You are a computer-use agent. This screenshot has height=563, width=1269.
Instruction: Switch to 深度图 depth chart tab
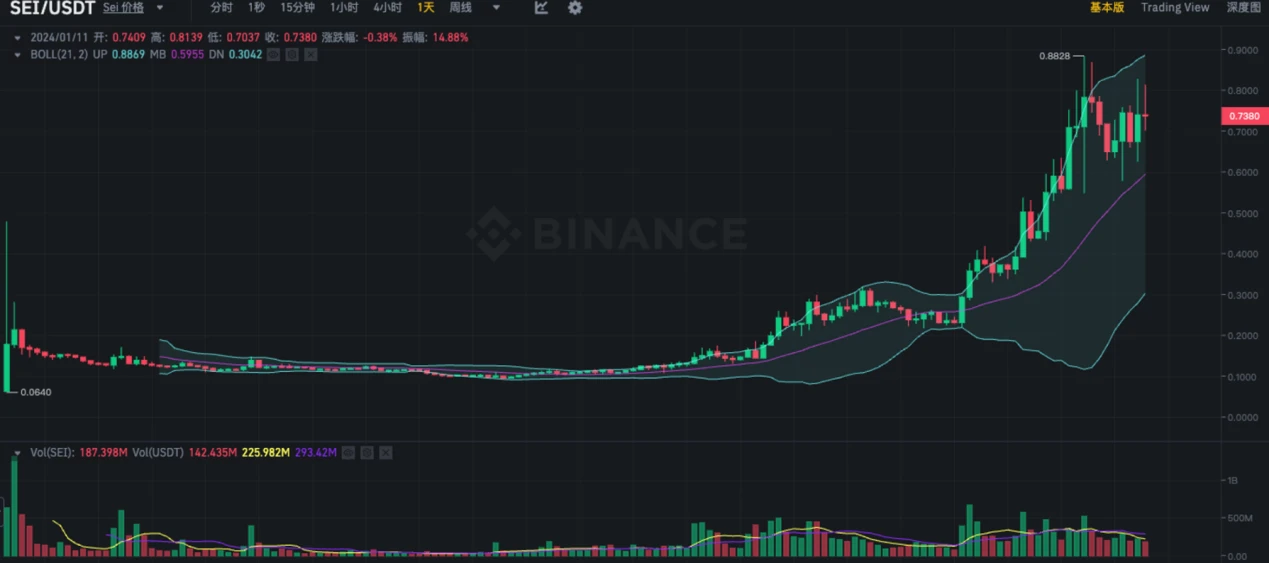coord(1244,8)
